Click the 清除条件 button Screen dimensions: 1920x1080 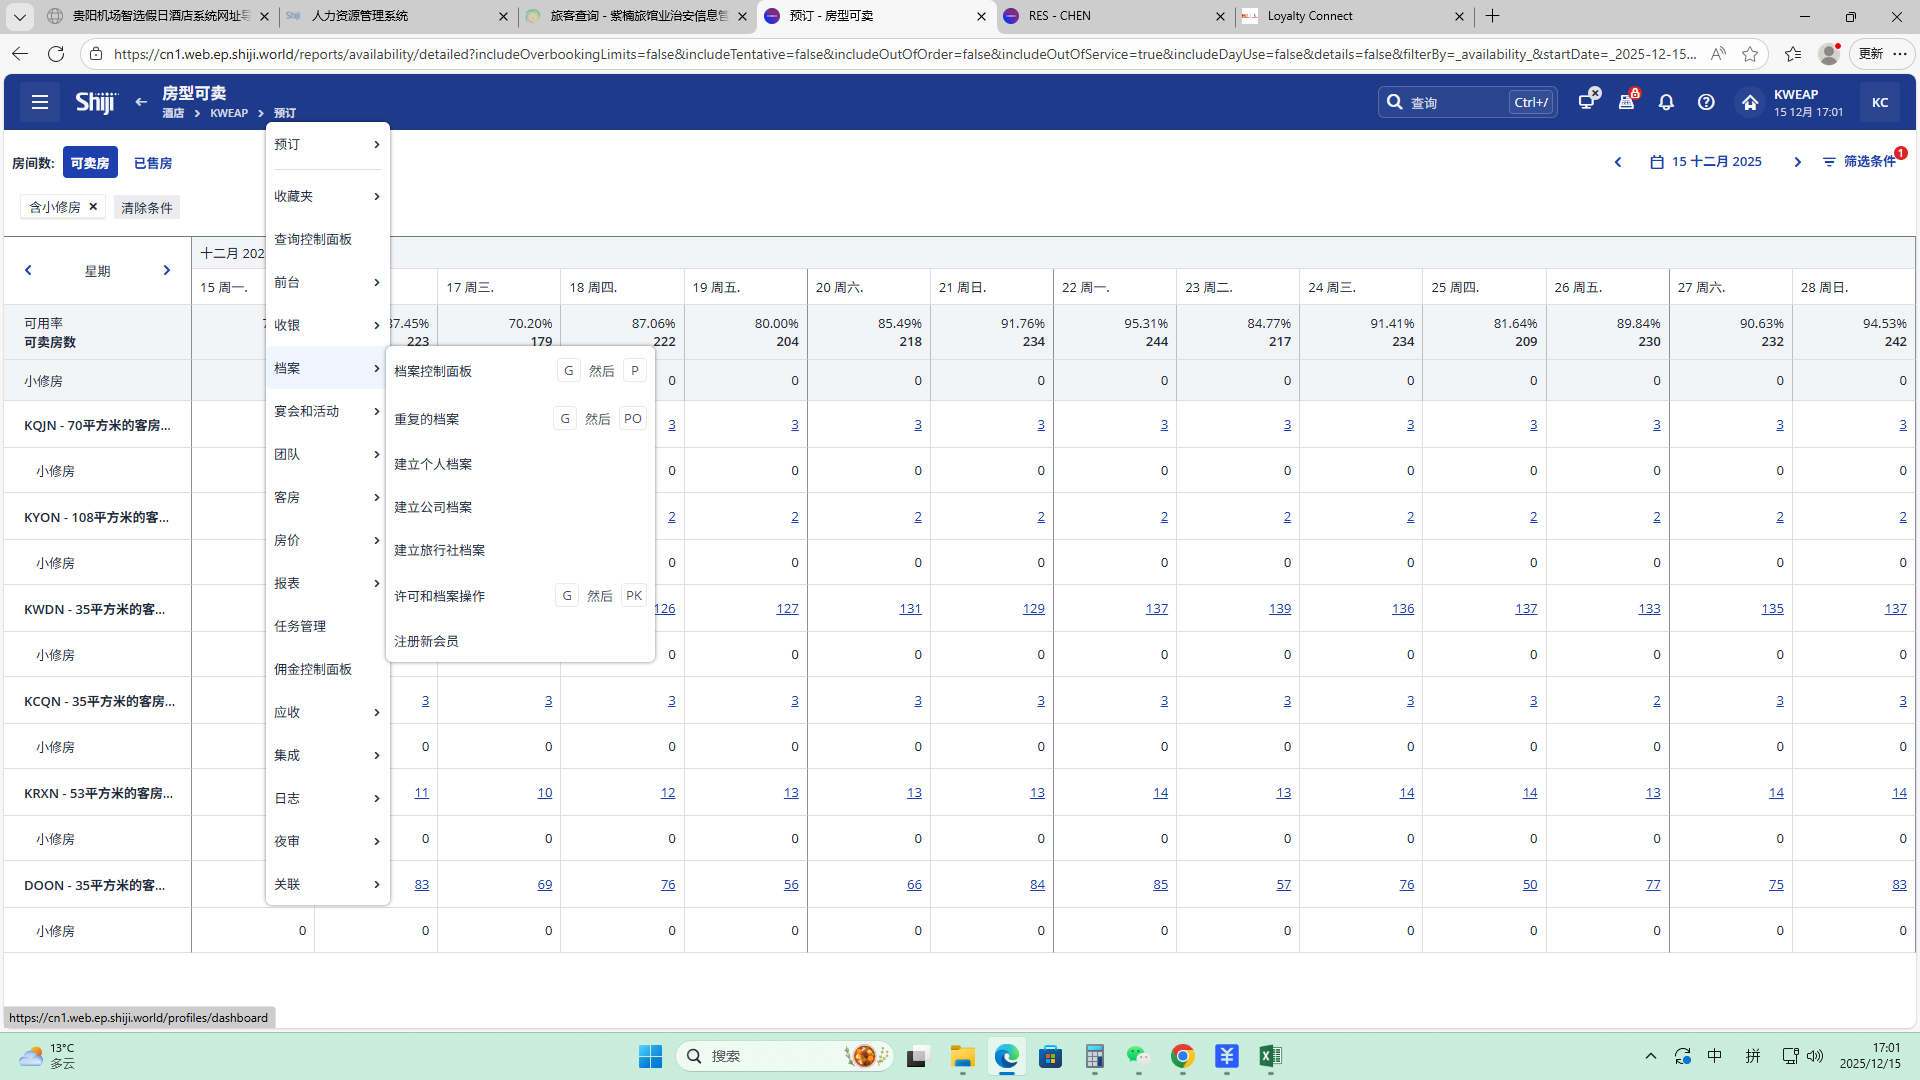(147, 208)
